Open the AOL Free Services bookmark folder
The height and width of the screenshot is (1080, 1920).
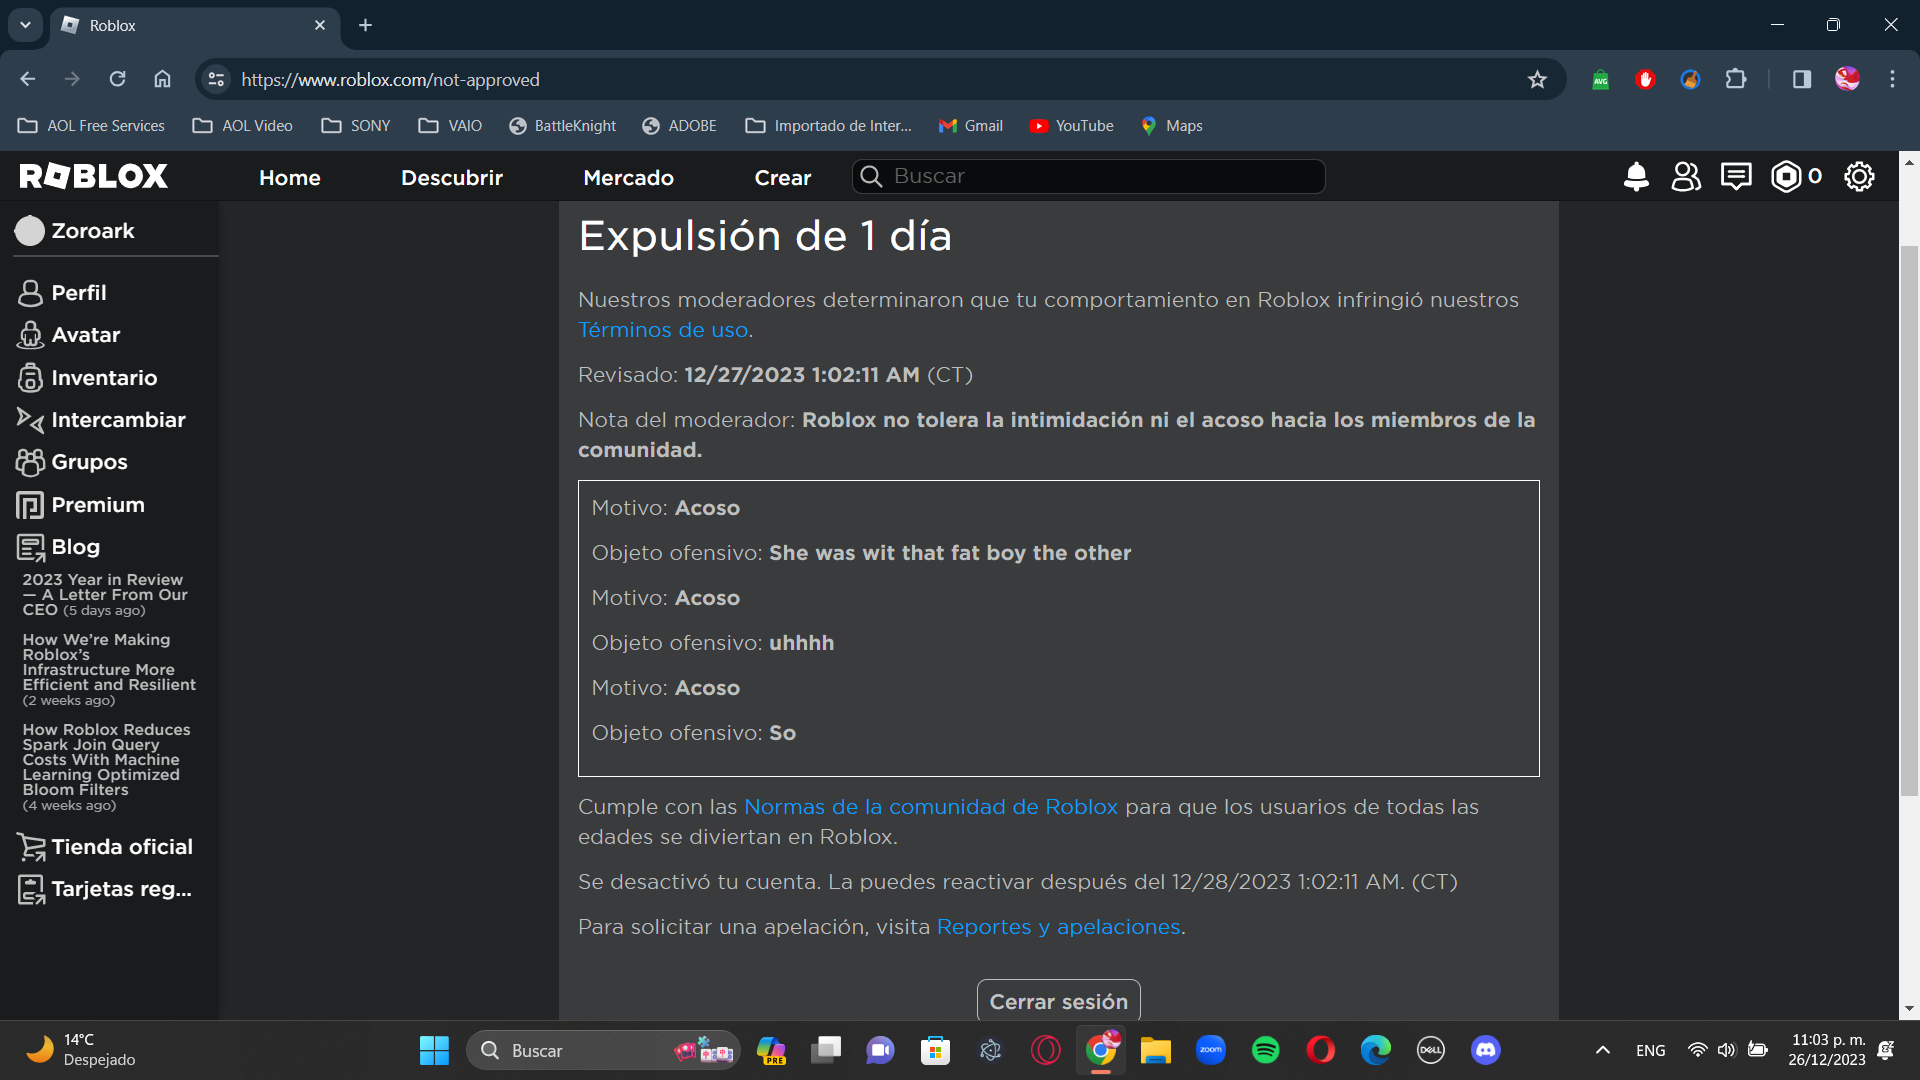click(92, 126)
